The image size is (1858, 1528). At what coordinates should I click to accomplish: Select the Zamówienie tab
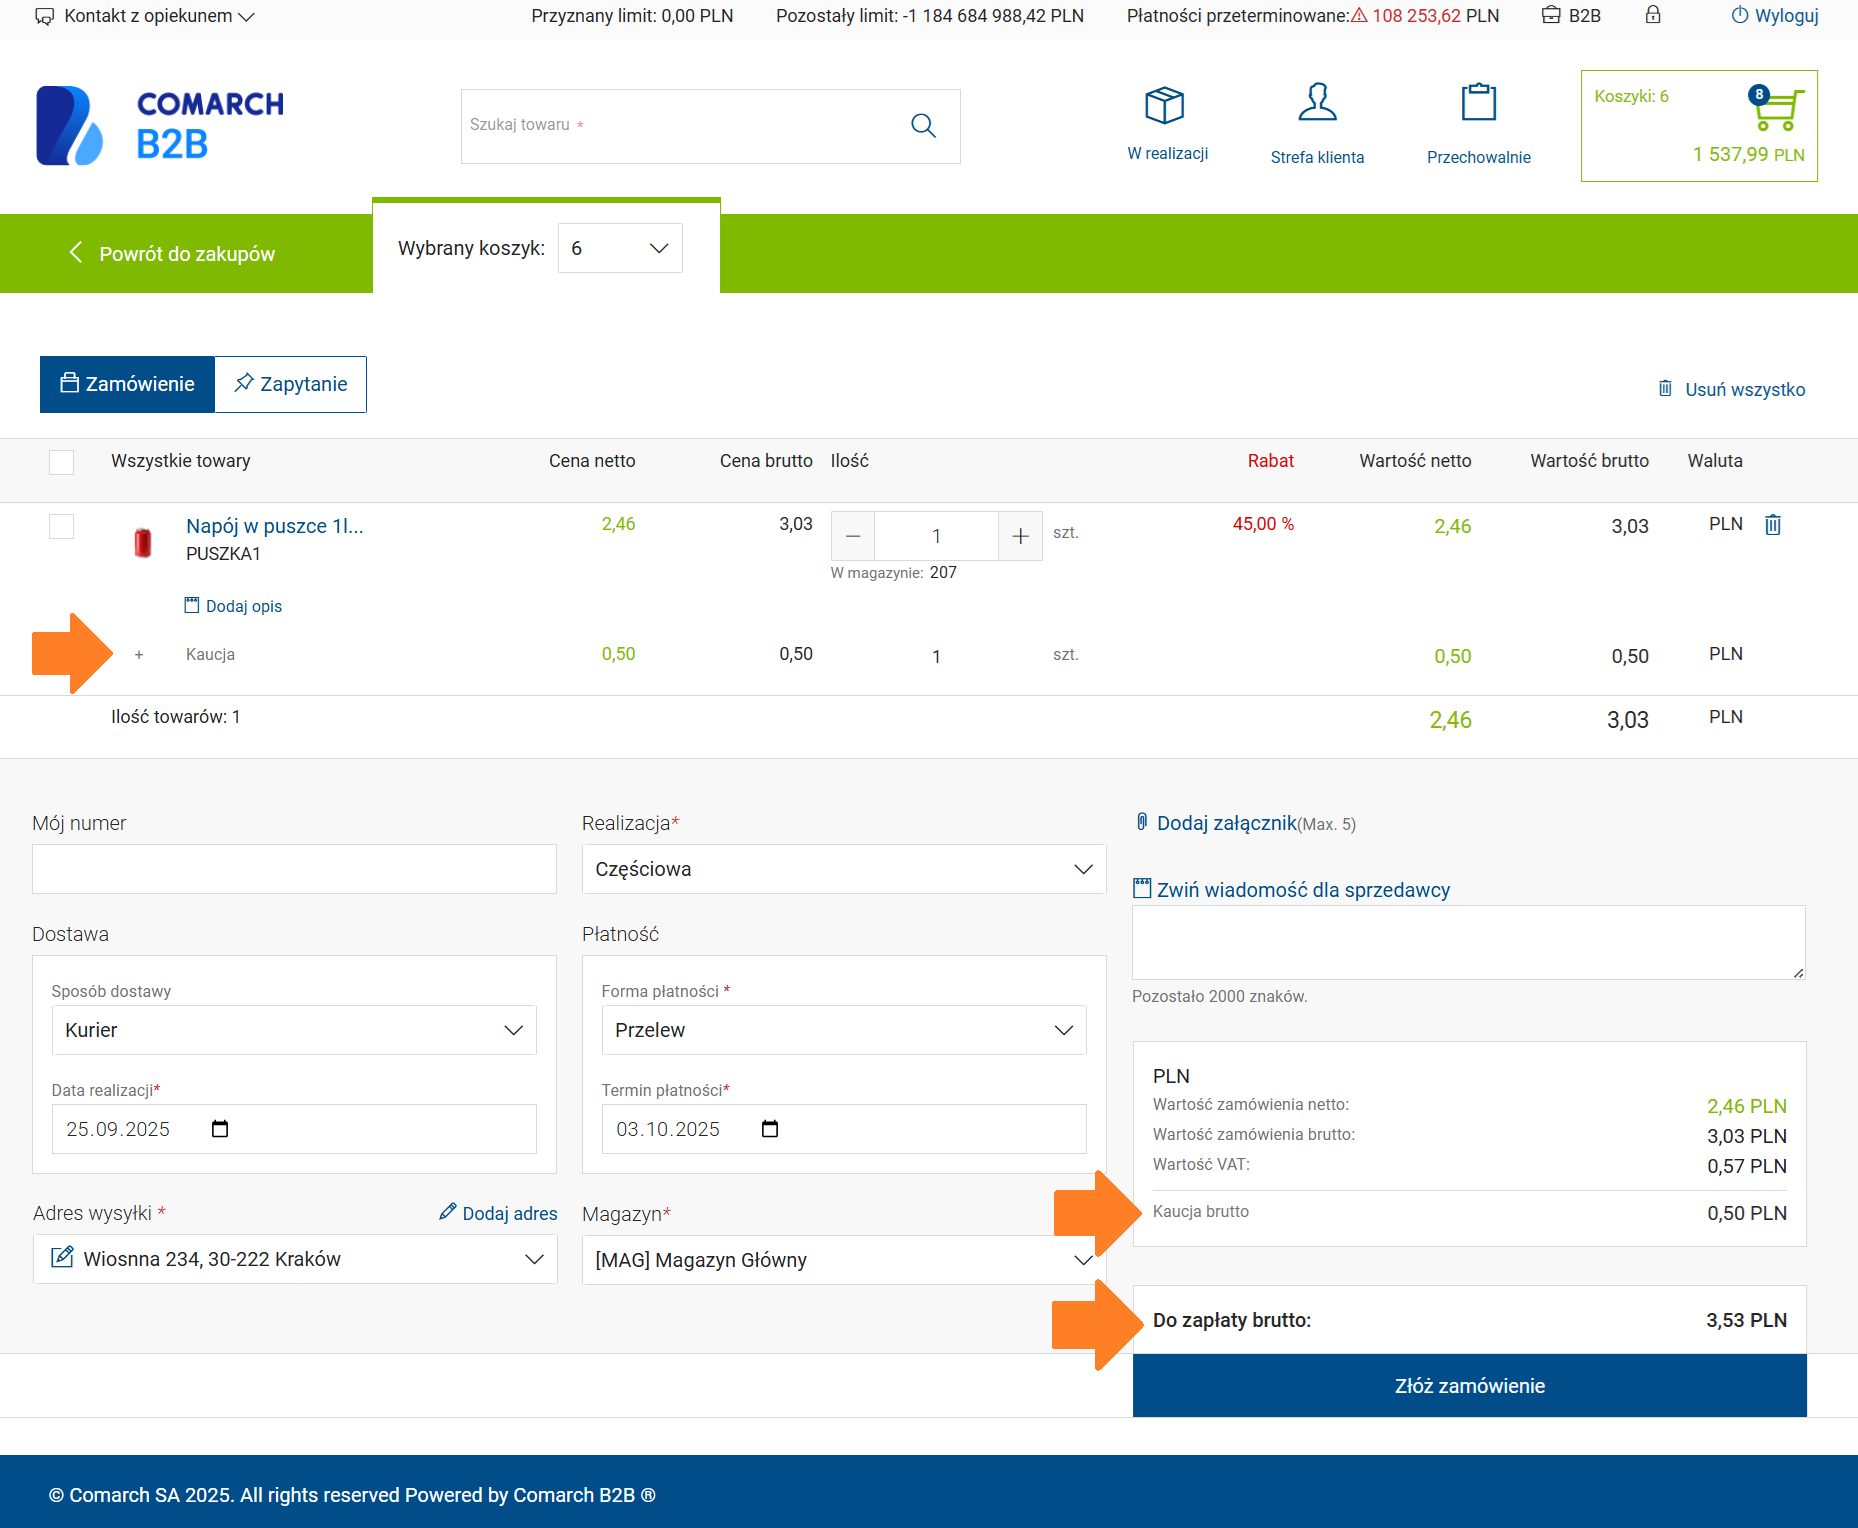127,384
